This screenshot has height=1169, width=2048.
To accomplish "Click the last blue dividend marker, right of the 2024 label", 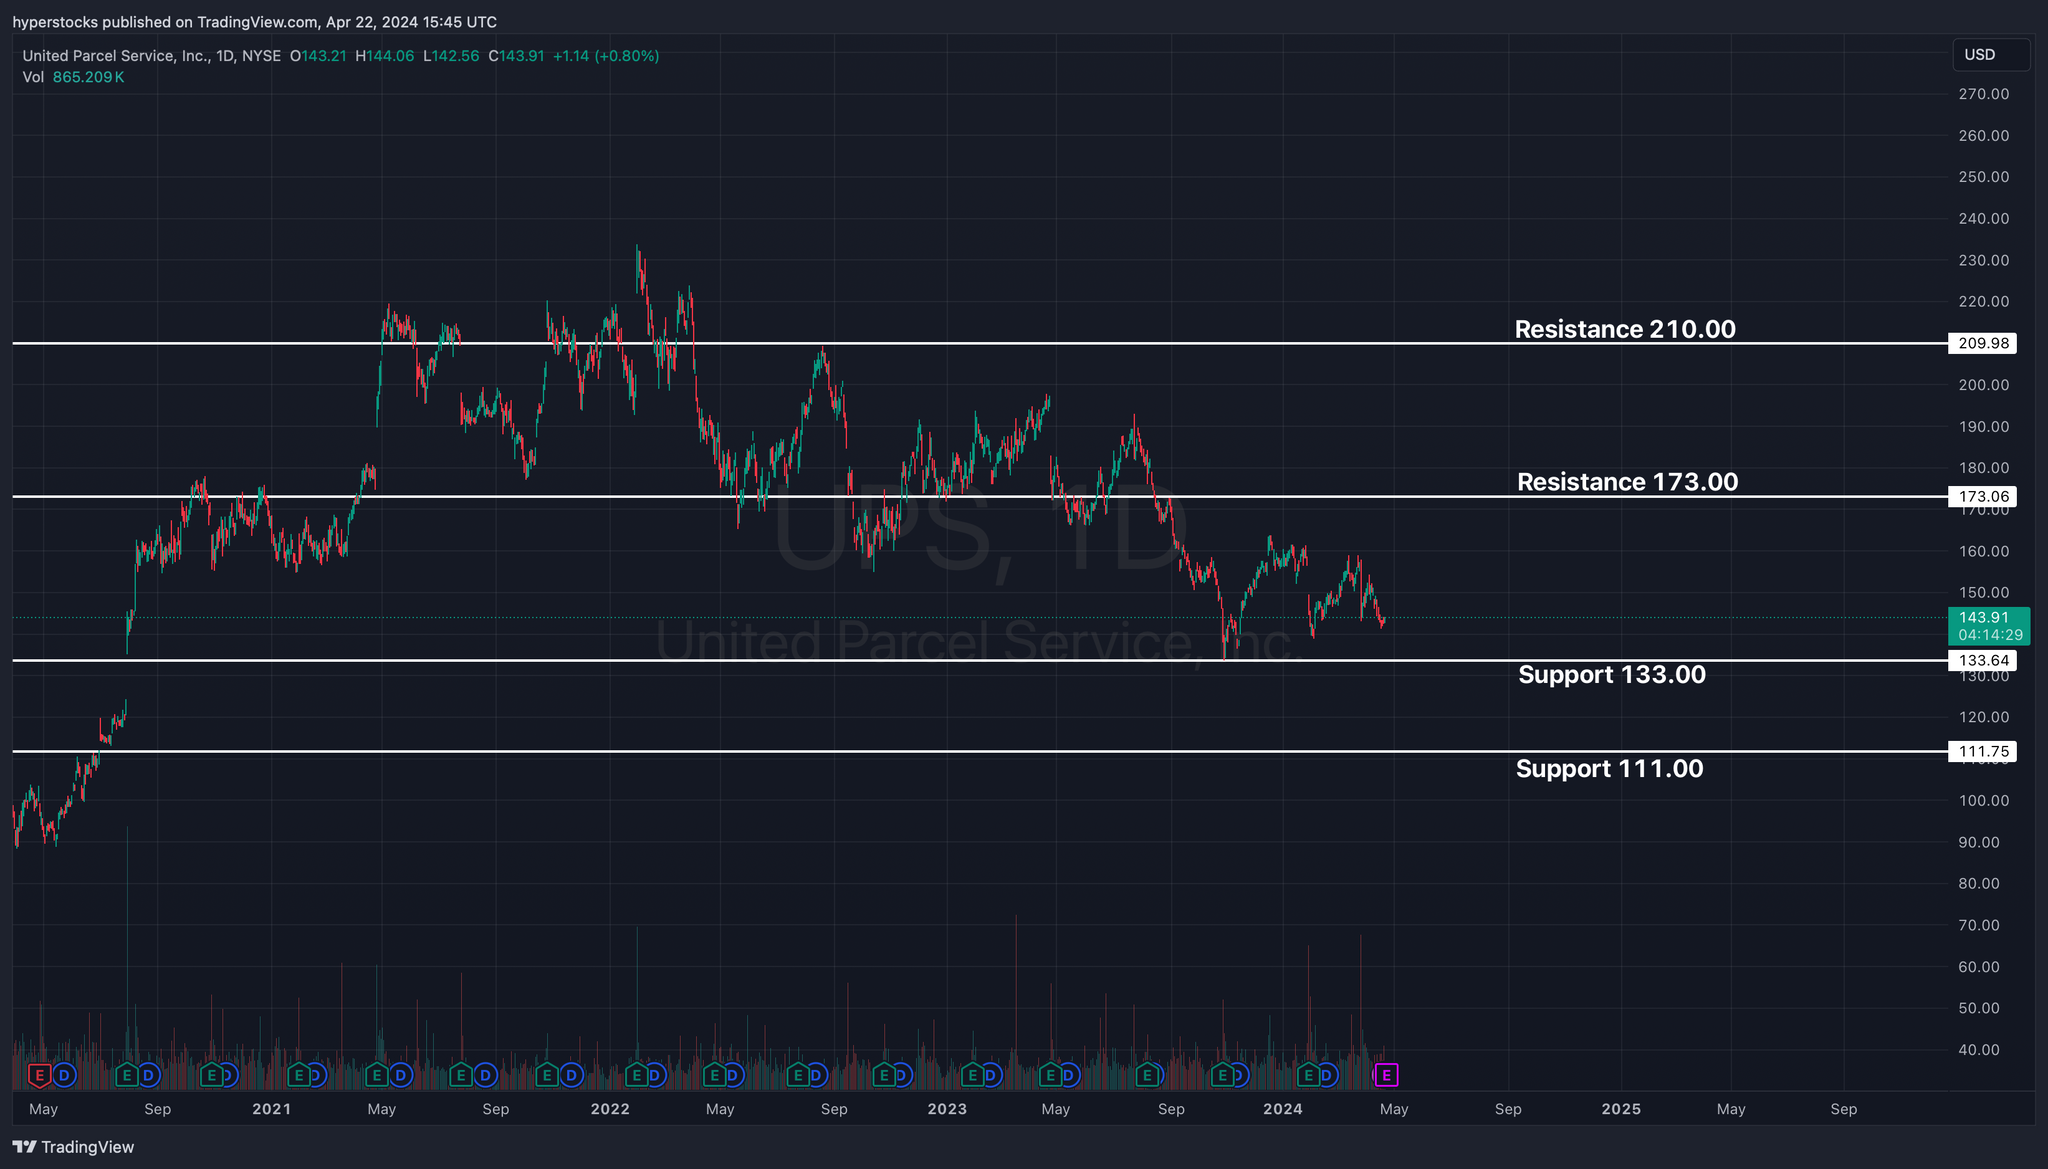I will tap(1327, 1076).
